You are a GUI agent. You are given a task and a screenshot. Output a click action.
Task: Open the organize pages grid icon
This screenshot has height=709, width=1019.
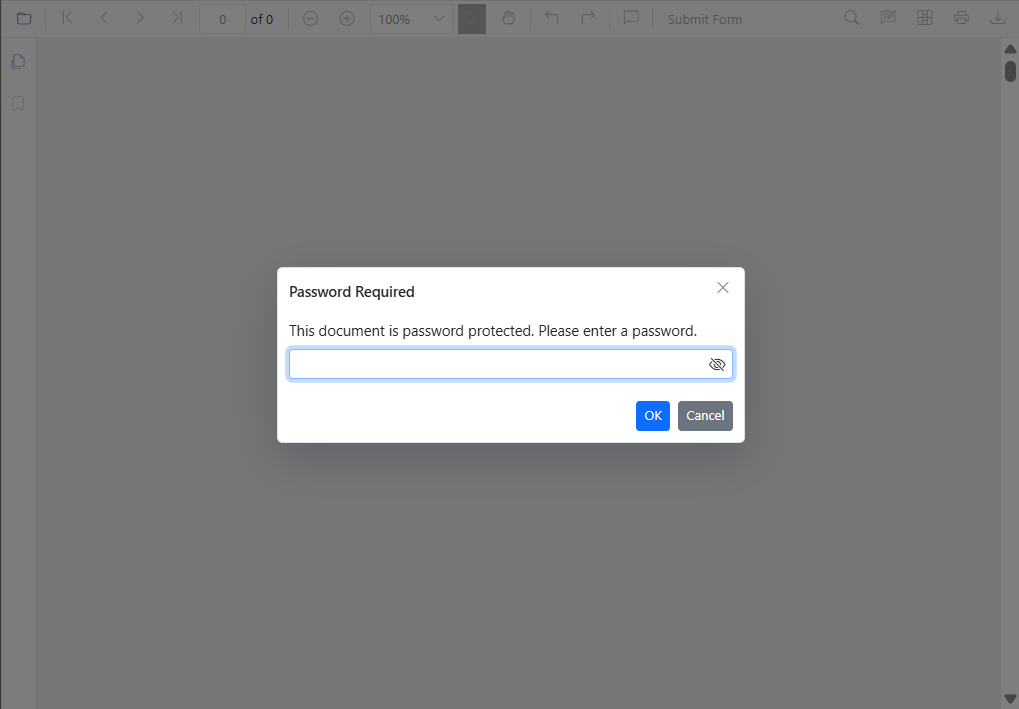924,18
